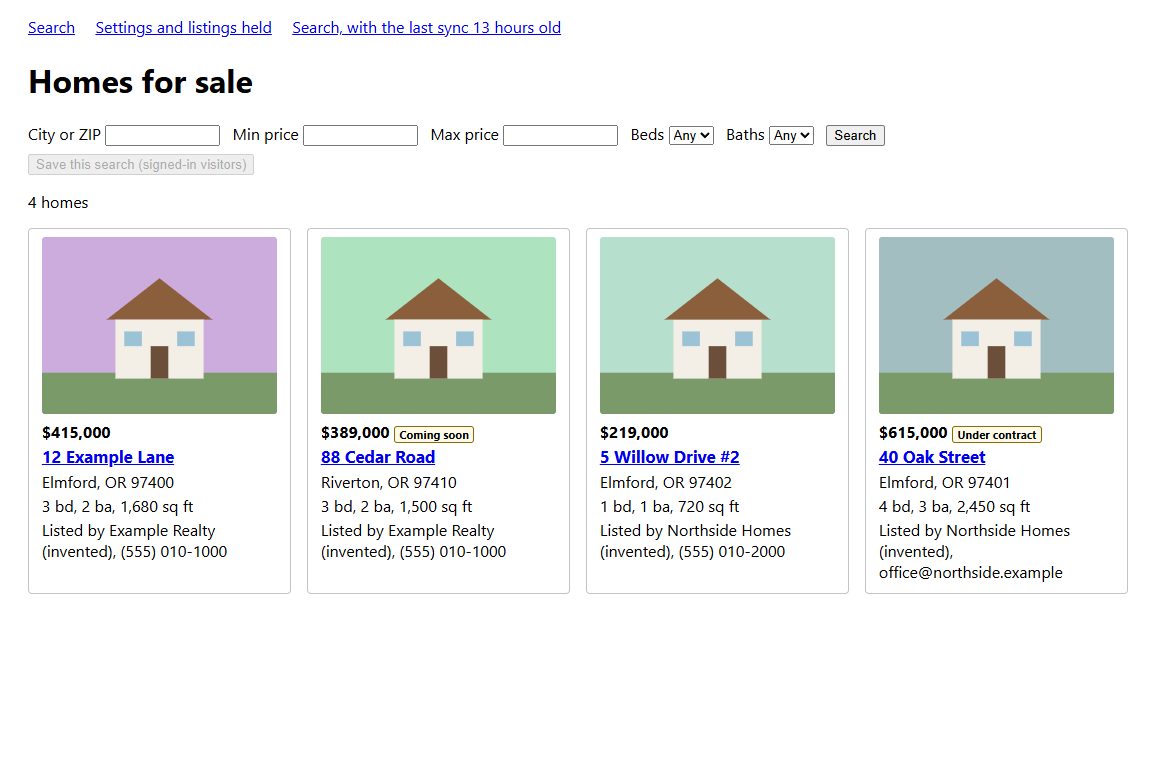Click the 3 bd, 2 ba, 1,680 sq ft details
The image size is (1156, 760).
pyautogui.click(x=117, y=507)
